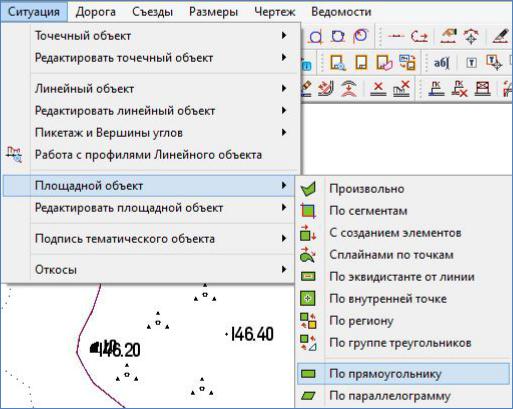Click the По региону icon
The image size is (513, 409).
coord(308,321)
